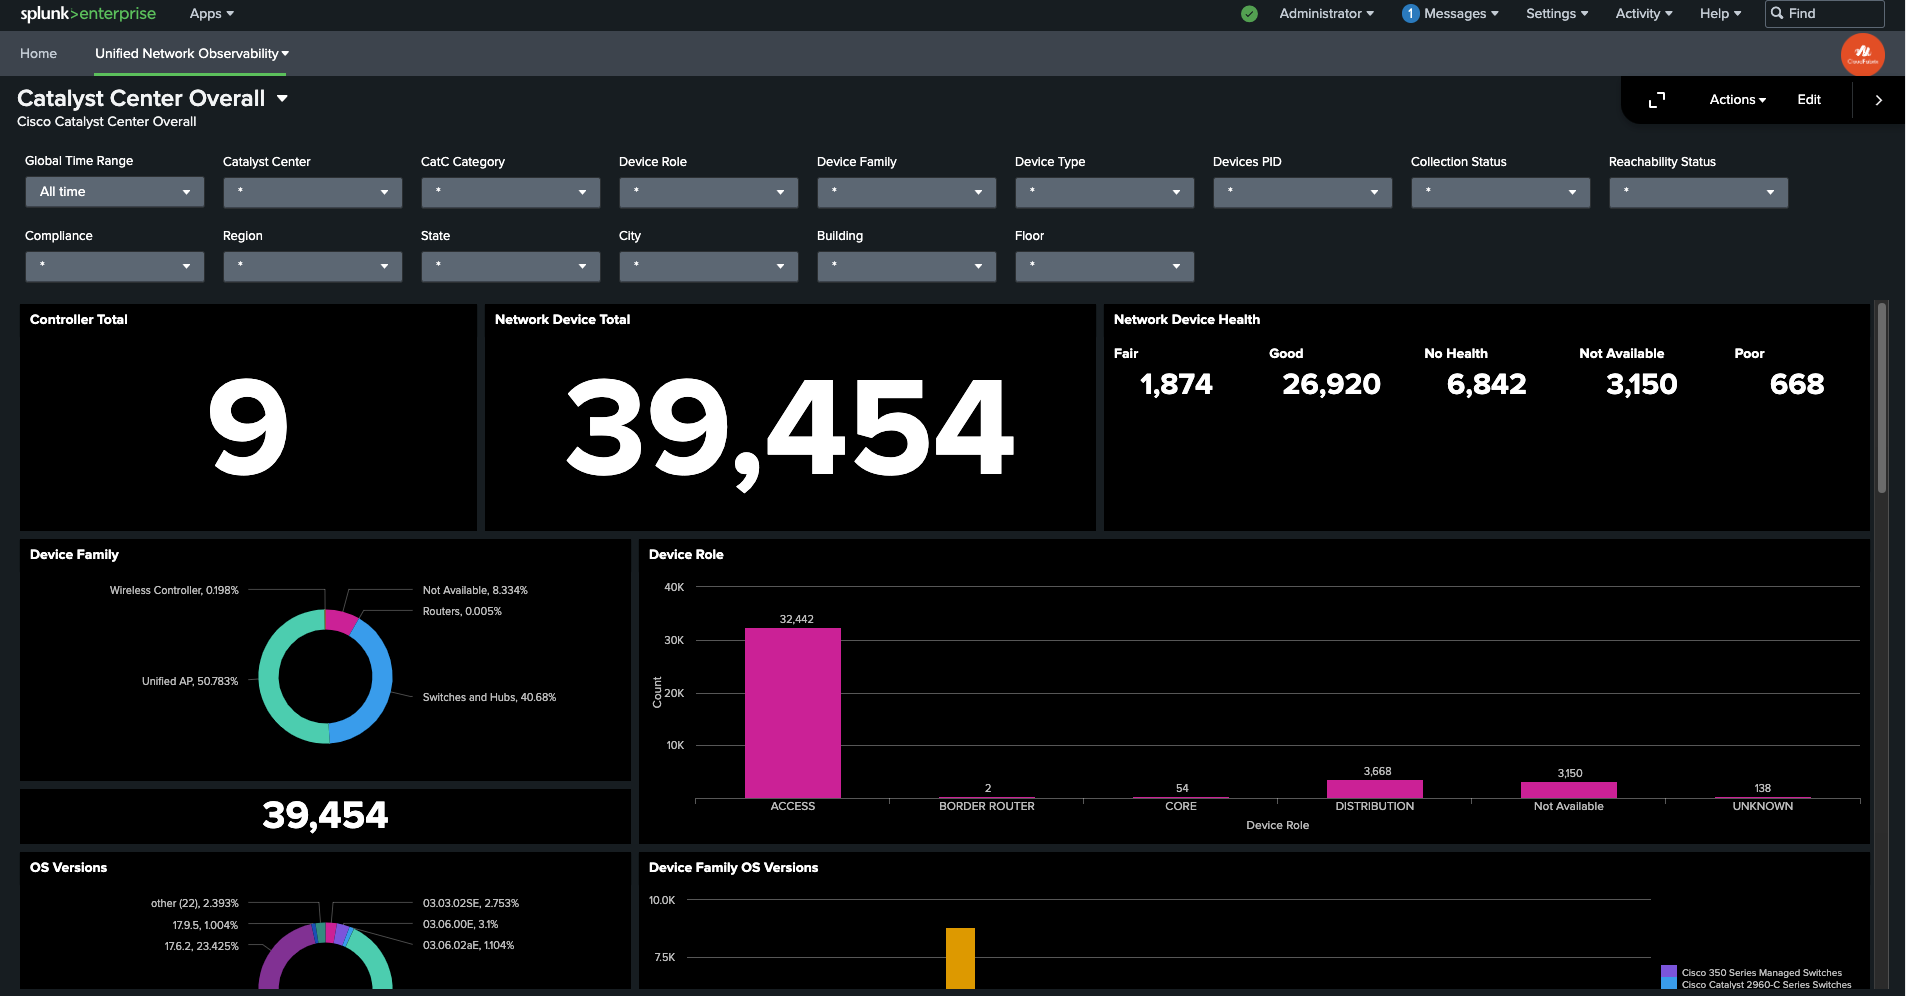
Task: Click the Not Available pink donut segment
Action: [339, 621]
